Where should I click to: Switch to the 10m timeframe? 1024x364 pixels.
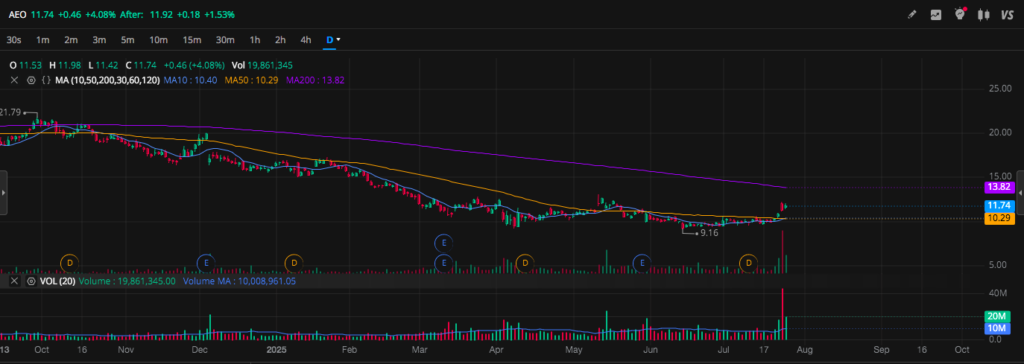click(159, 40)
